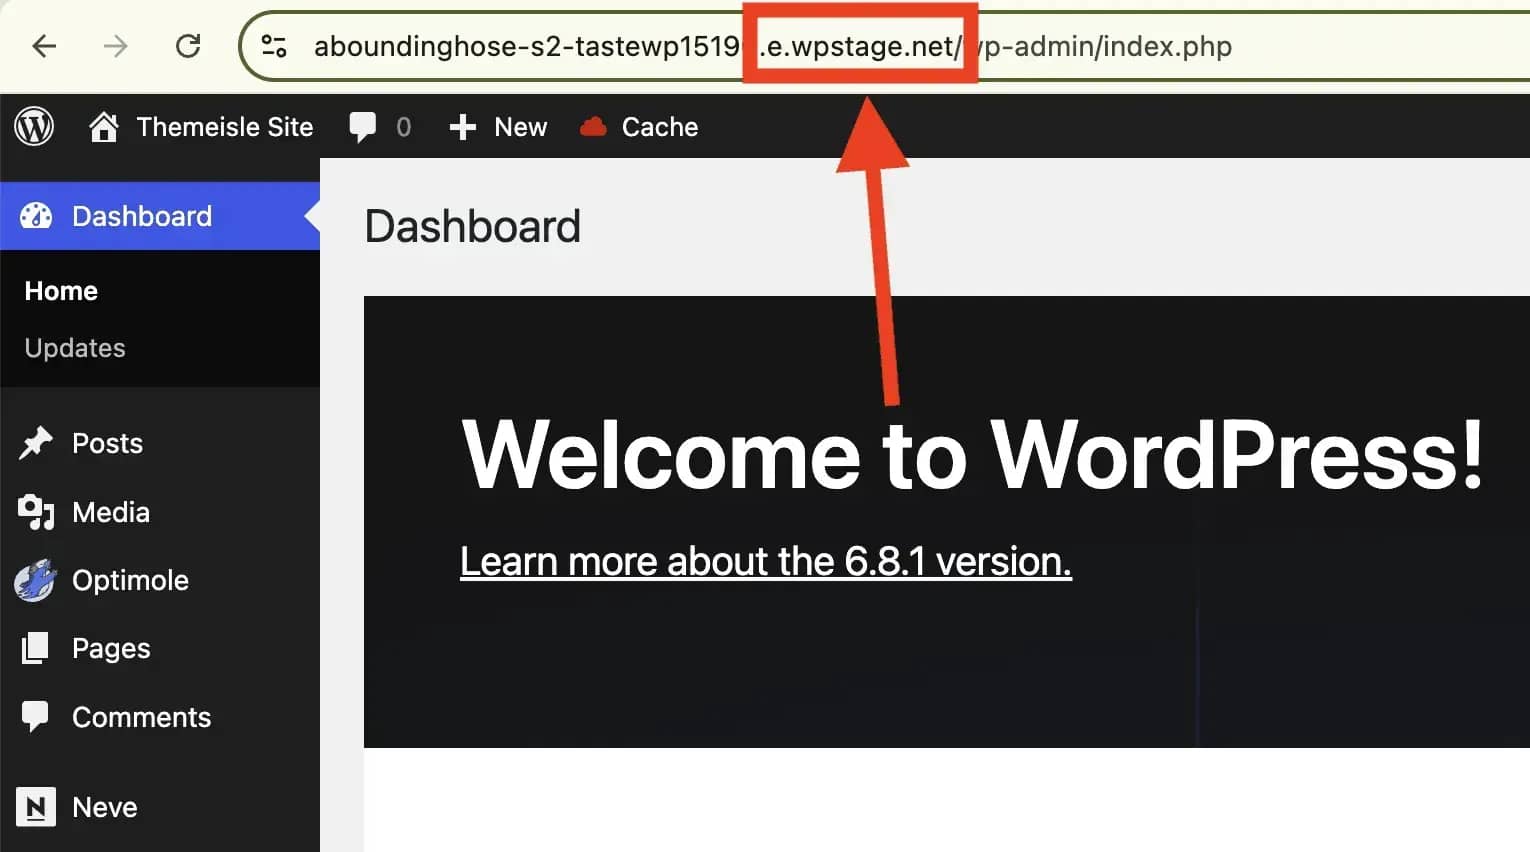Click the plus icon beside New
The height and width of the screenshot is (852, 1530).
(x=462, y=127)
